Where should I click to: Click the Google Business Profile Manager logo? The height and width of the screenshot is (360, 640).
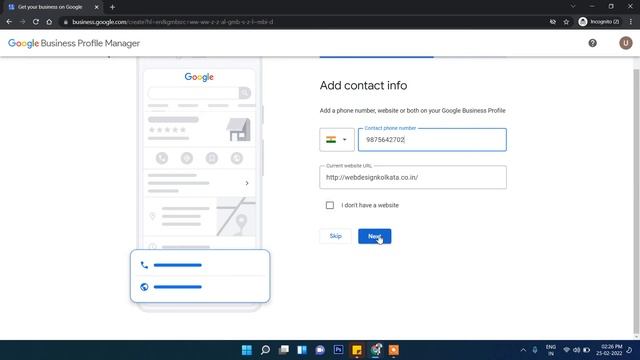[74, 43]
